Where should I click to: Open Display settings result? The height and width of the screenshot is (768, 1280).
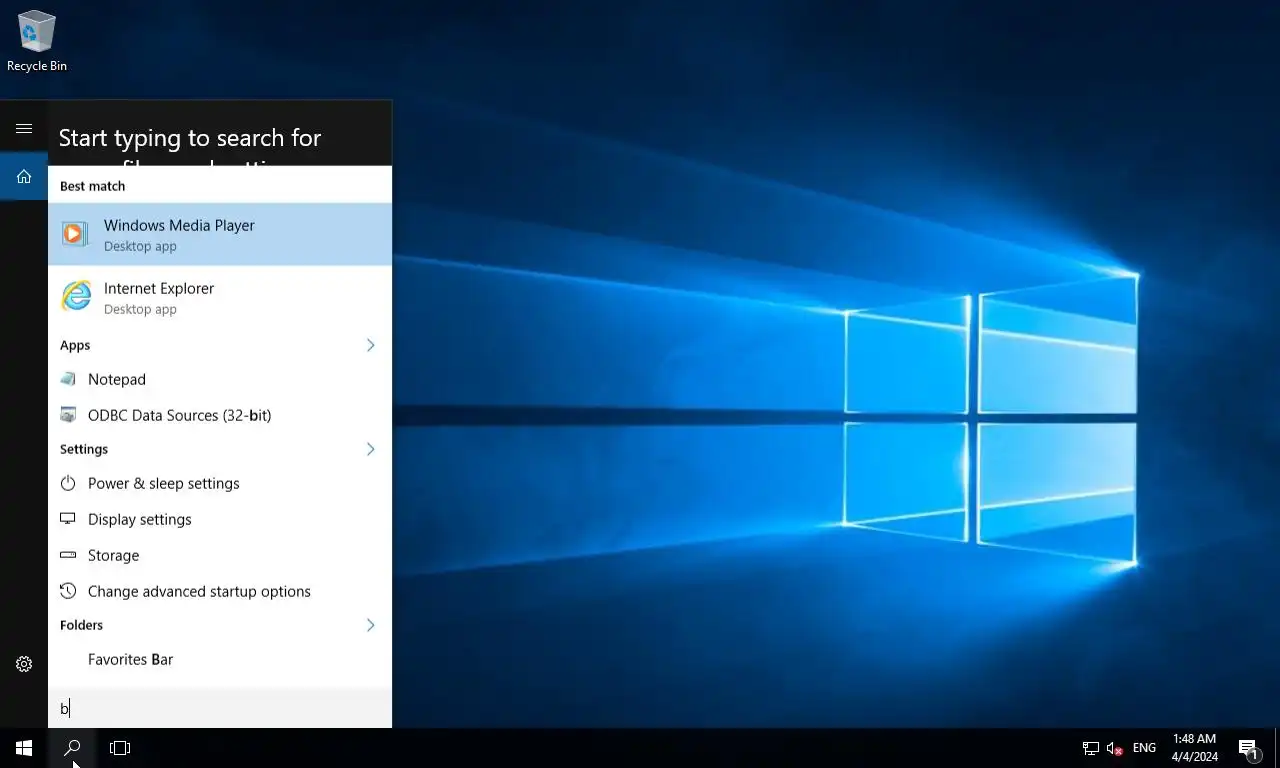tap(220, 519)
